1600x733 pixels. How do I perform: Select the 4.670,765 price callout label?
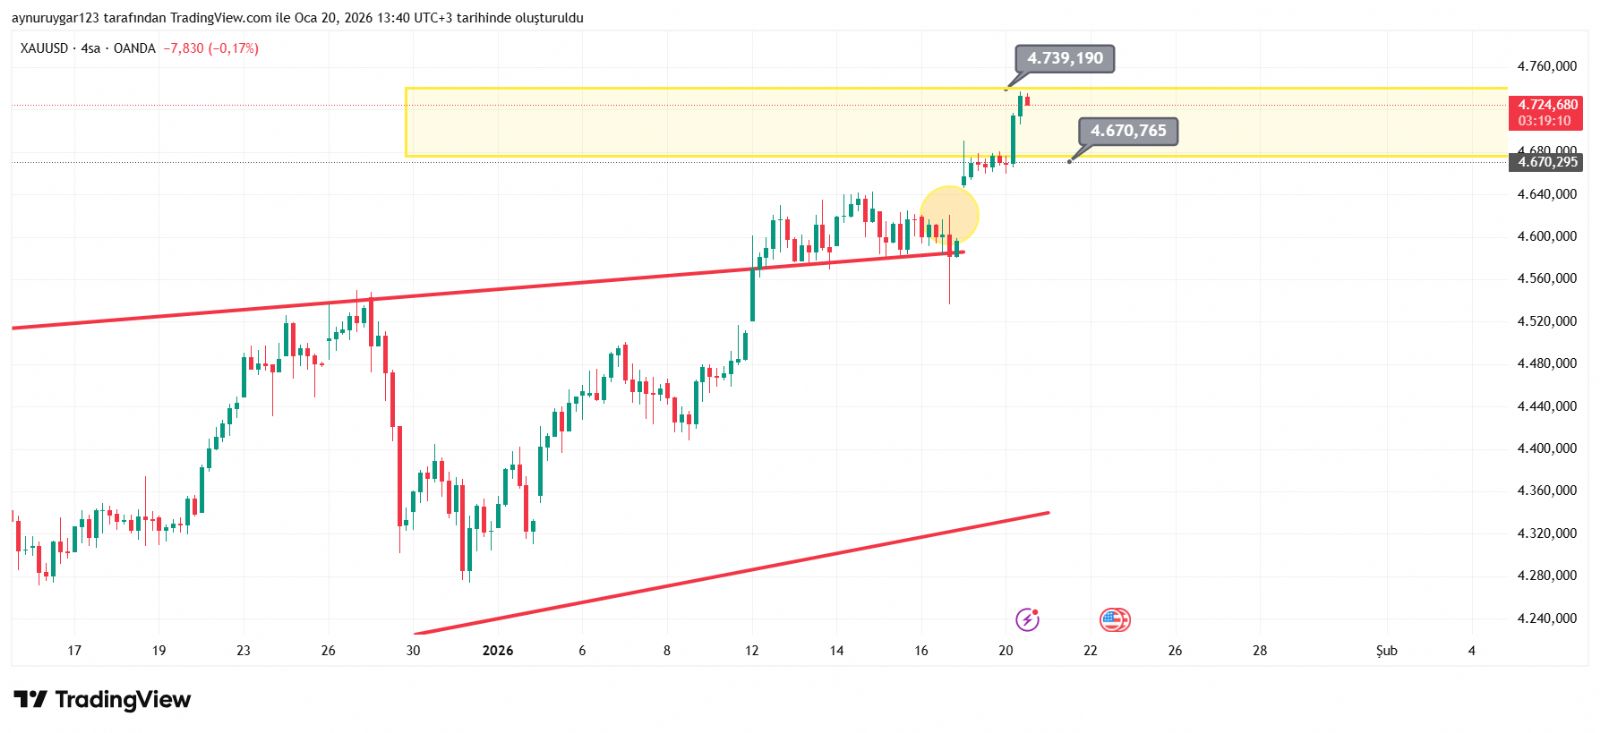coord(1128,131)
